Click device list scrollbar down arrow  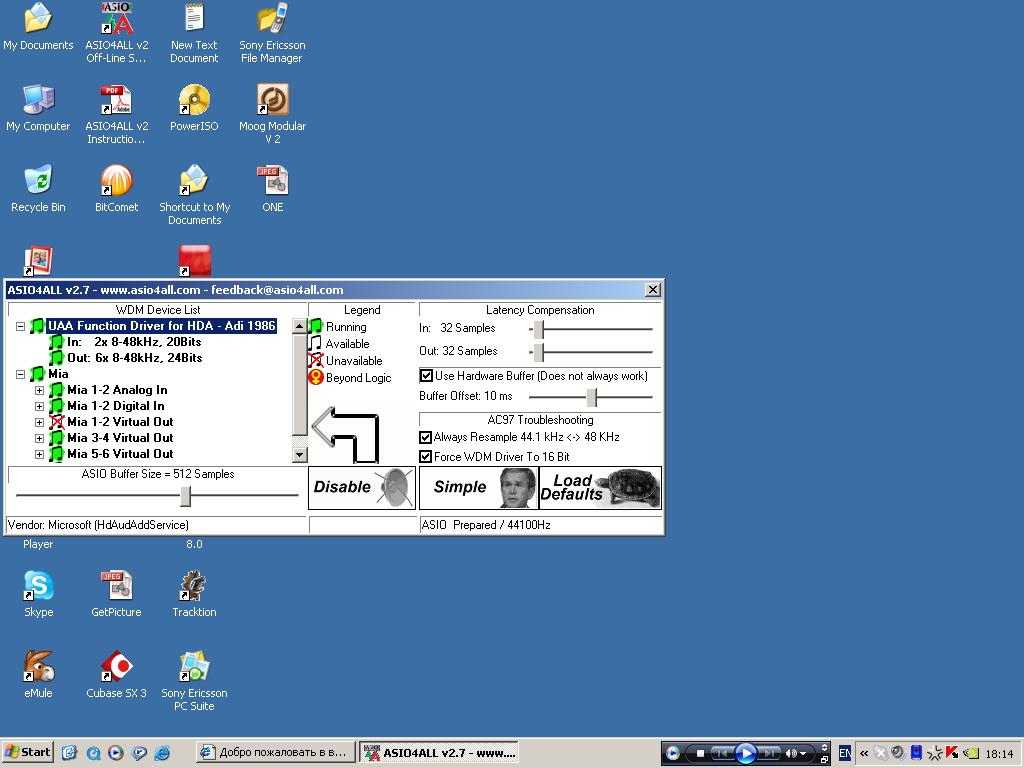[300, 455]
